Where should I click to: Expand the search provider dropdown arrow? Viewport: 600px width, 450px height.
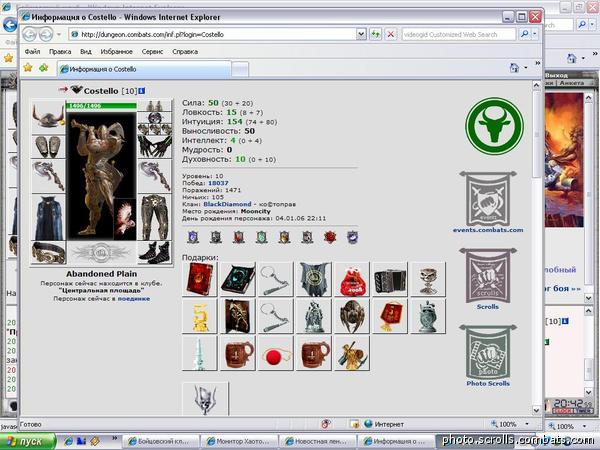pos(535,34)
